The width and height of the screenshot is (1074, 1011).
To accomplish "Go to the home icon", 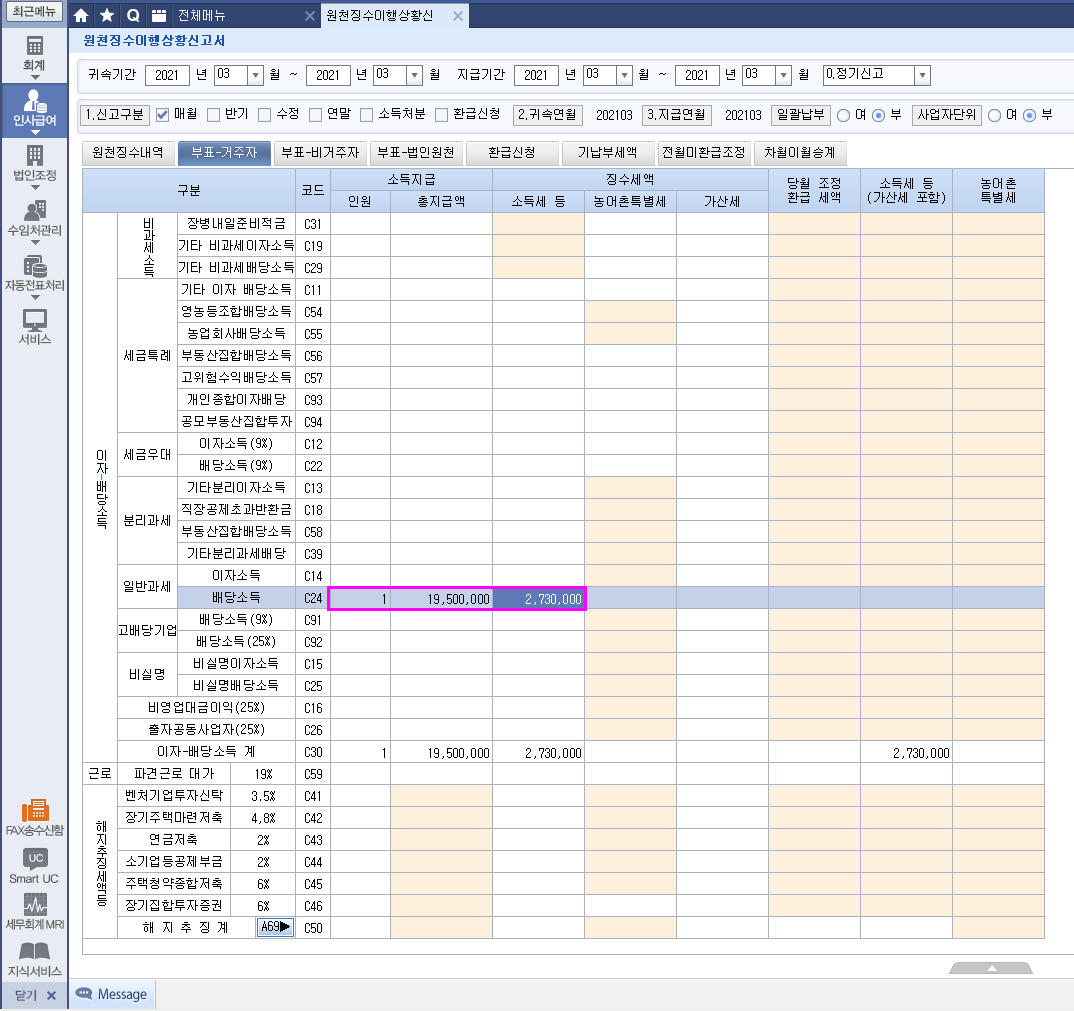I will (81, 15).
